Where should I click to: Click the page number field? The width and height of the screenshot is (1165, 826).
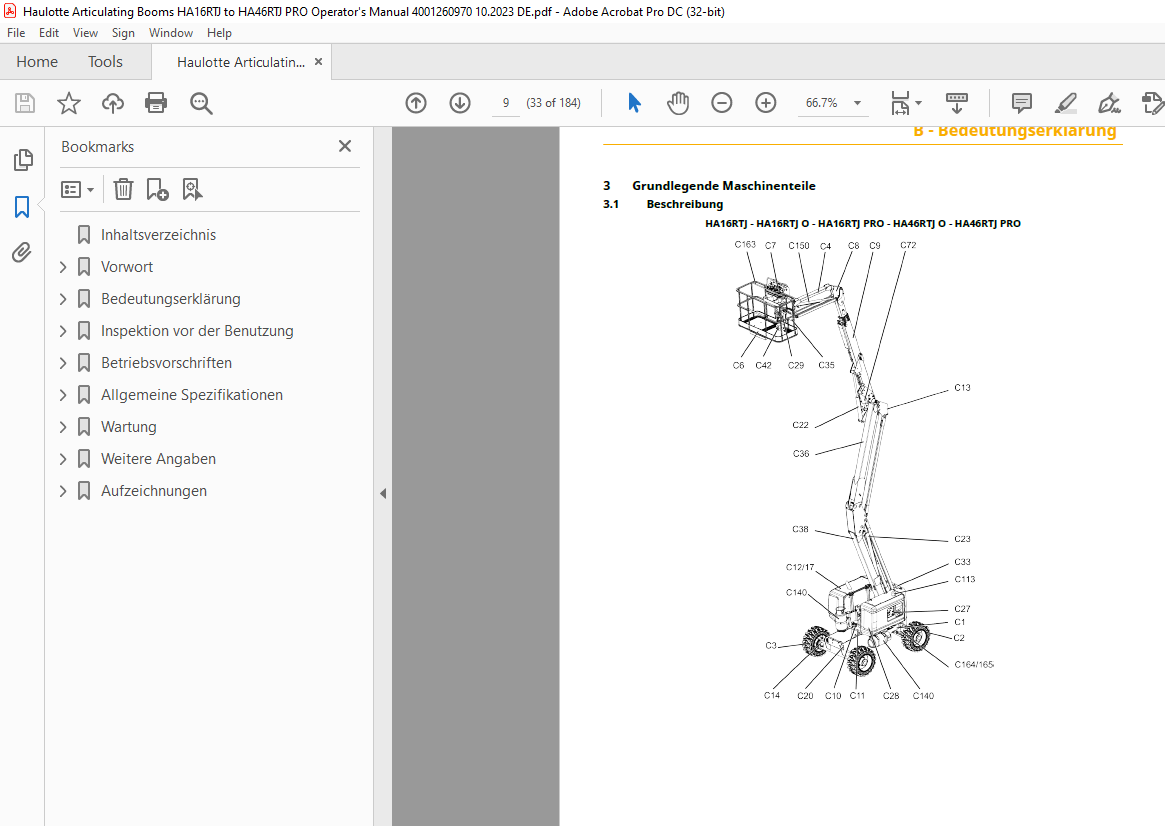(x=506, y=103)
